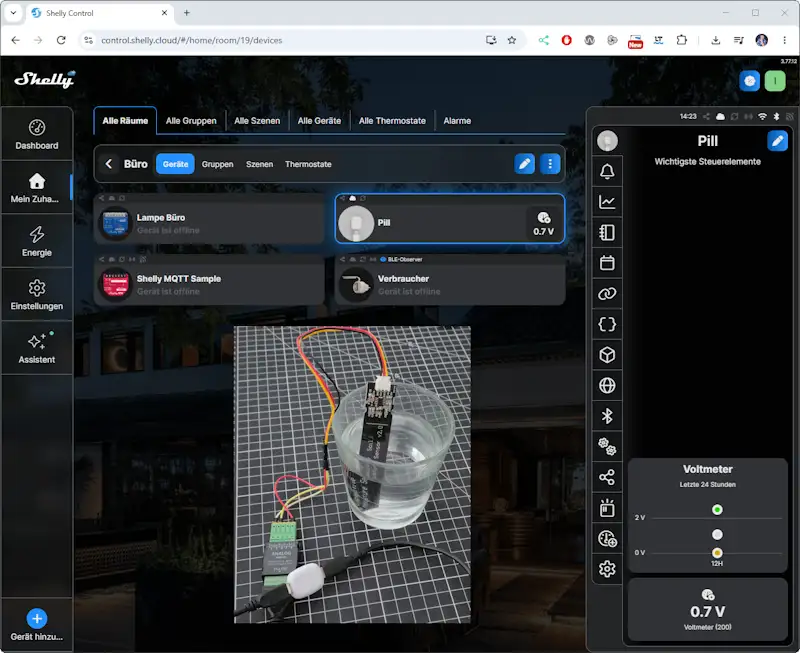The width and height of the screenshot is (800, 653).
Task: Open the Pill globe network icon
Action: (607, 386)
